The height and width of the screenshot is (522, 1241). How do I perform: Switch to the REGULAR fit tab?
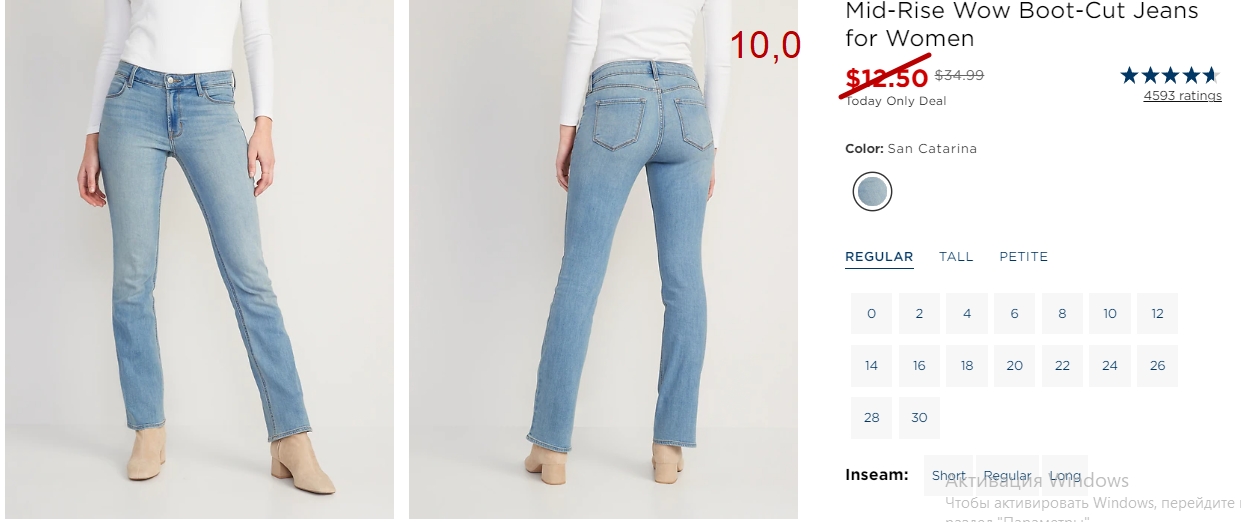[x=879, y=257]
